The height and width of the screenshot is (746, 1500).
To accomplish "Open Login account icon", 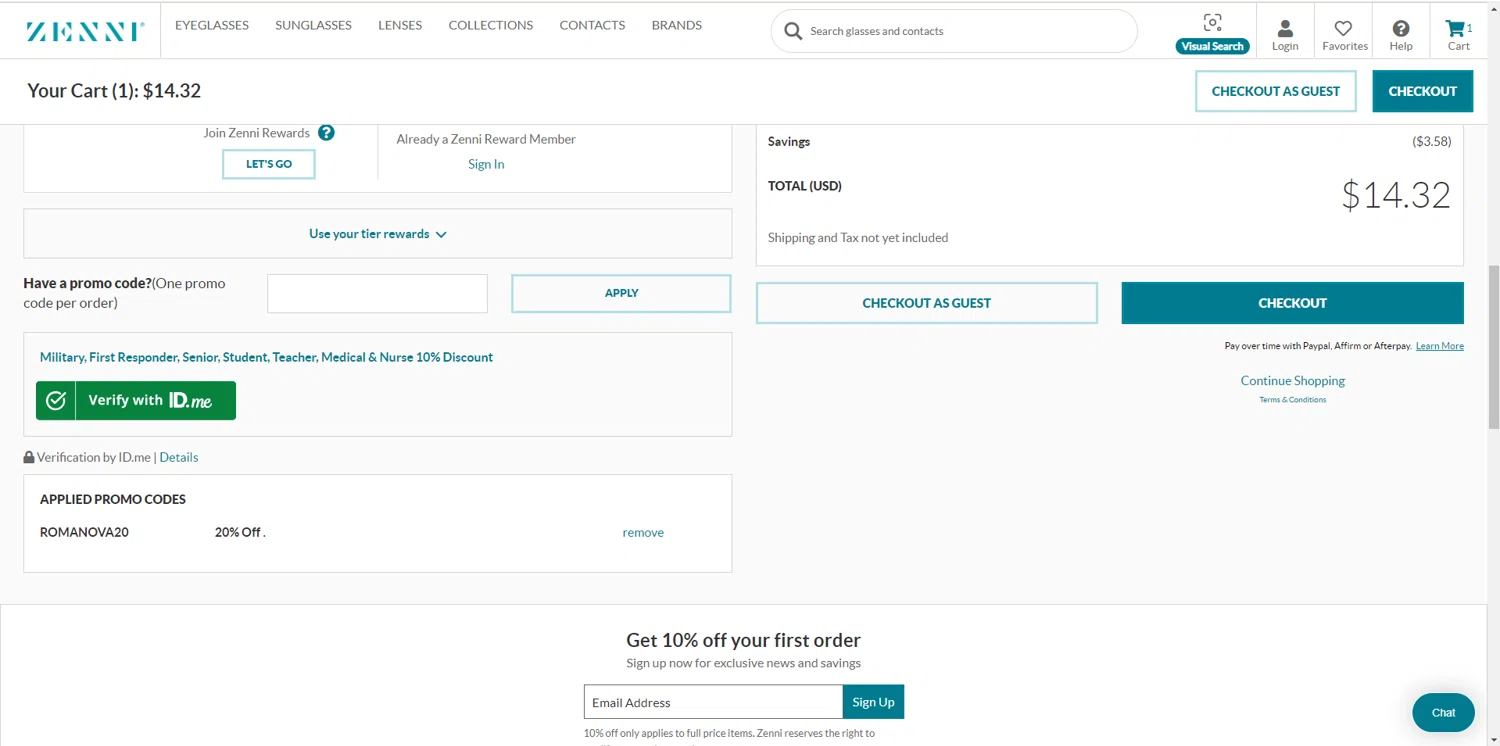I will click(x=1285, y=29).
